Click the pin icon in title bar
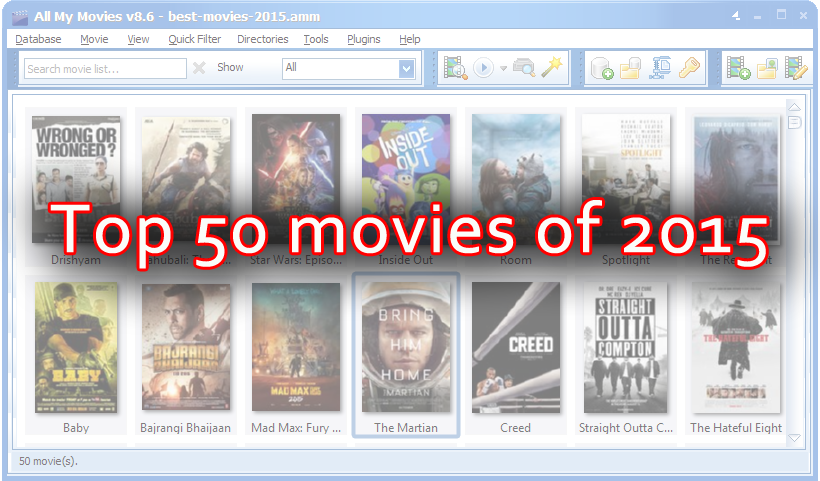820x481 pixels. (736, 16)
